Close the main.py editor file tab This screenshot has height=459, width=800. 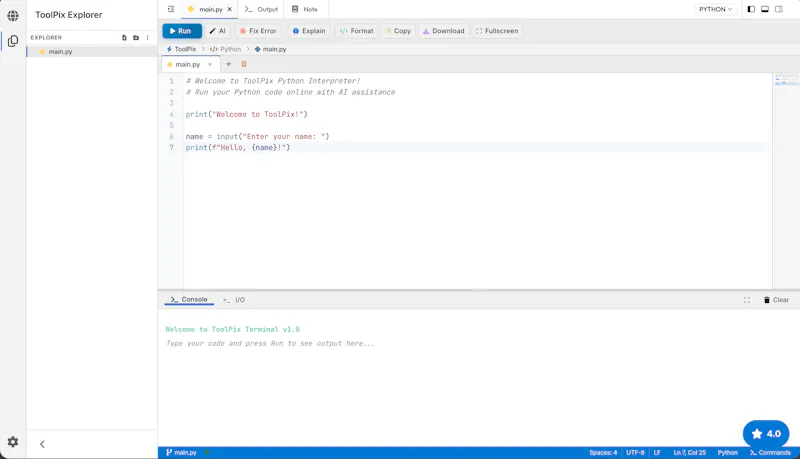pyautogui.click(x=210, y=64)
